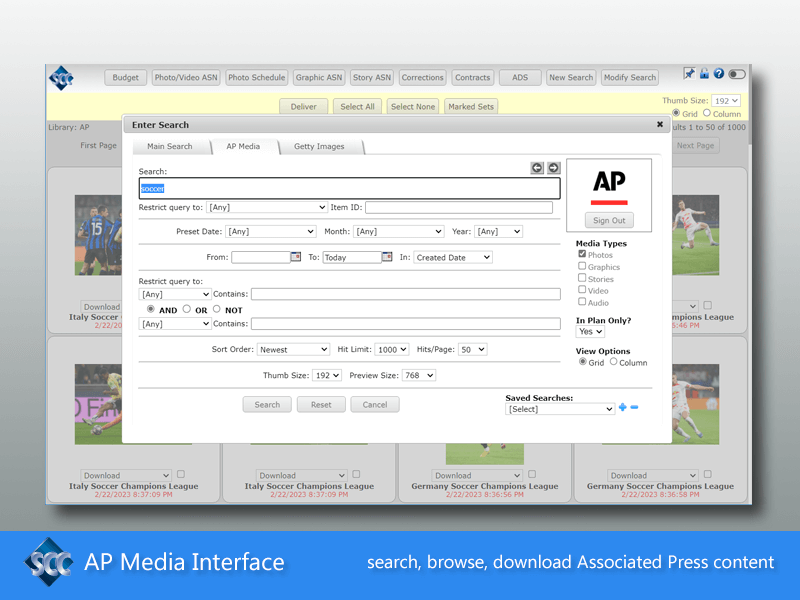Open the first Restrict query to dropdown

coord(267,207)
